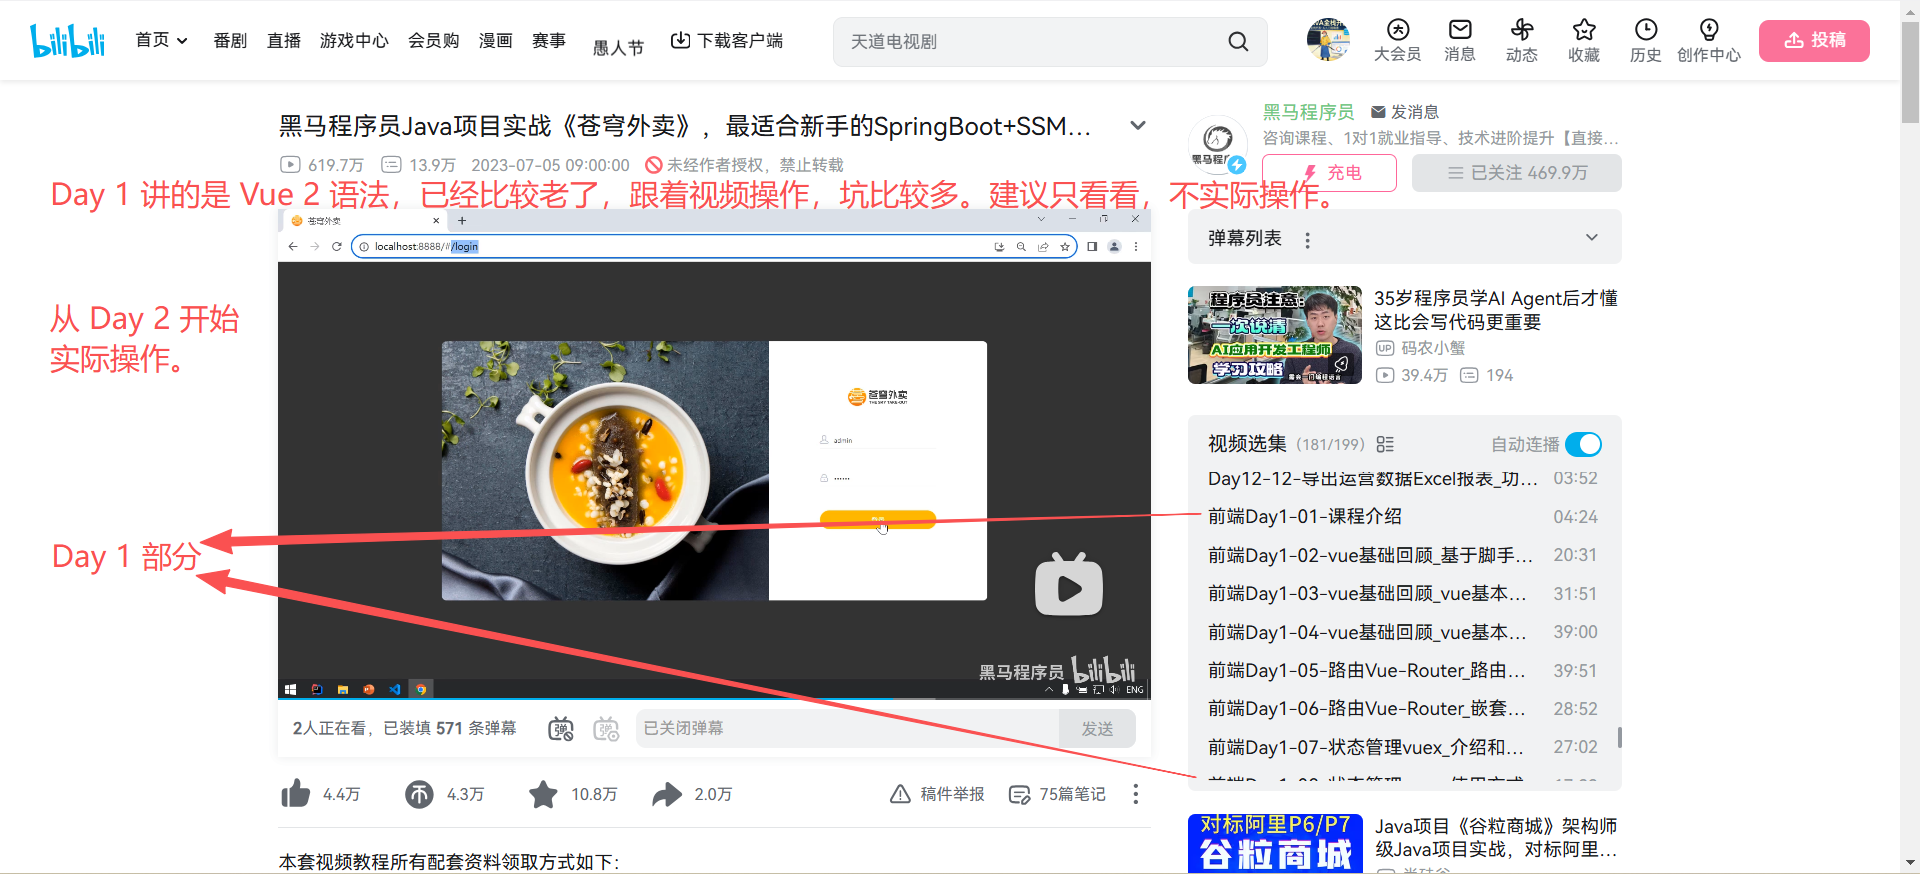Click the 稿件举报 report icon

point(900,794)
